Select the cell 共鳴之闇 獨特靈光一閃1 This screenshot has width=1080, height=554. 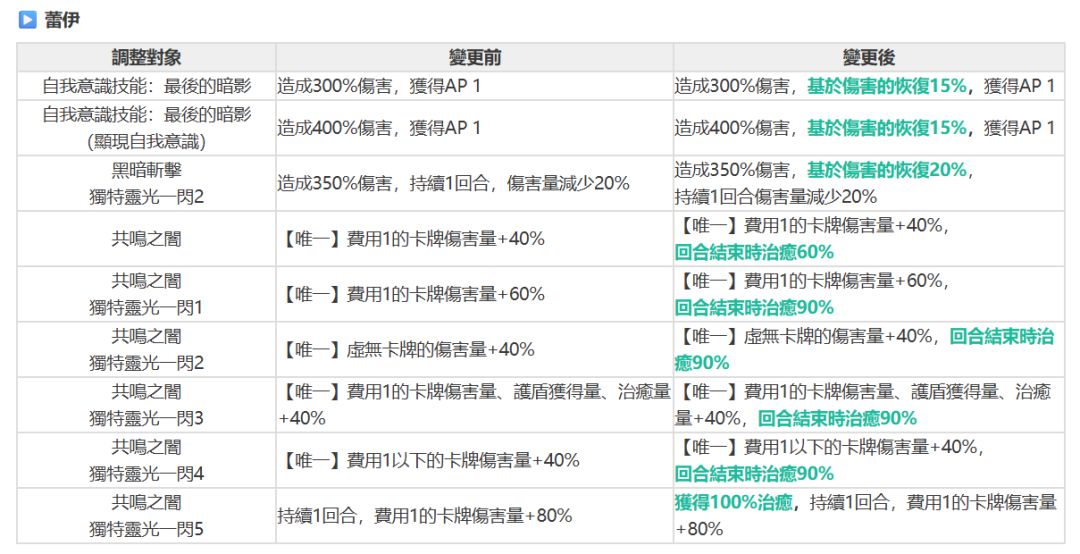point(146,294)
